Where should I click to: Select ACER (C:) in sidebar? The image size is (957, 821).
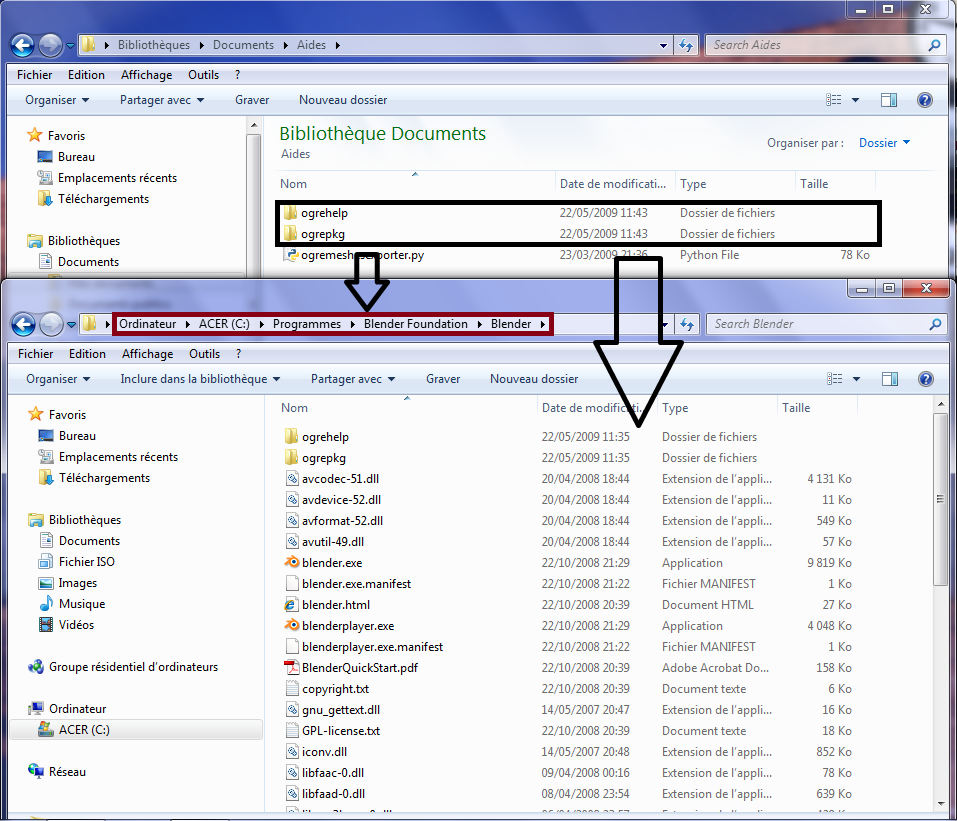tap(135, 729)
